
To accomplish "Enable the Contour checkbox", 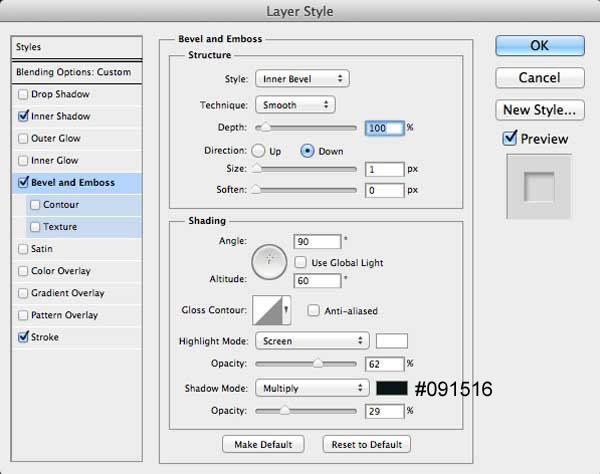I will [35, 205].
